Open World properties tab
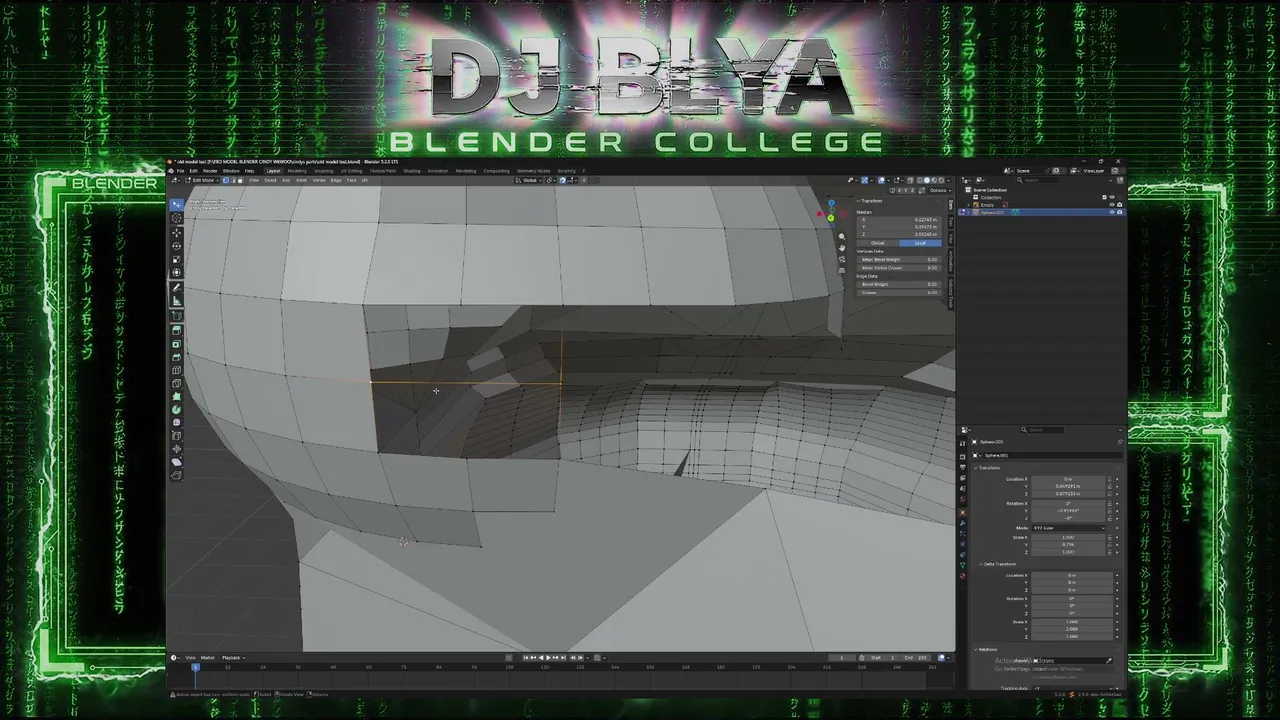1280x720 pixels. point(963,499)
